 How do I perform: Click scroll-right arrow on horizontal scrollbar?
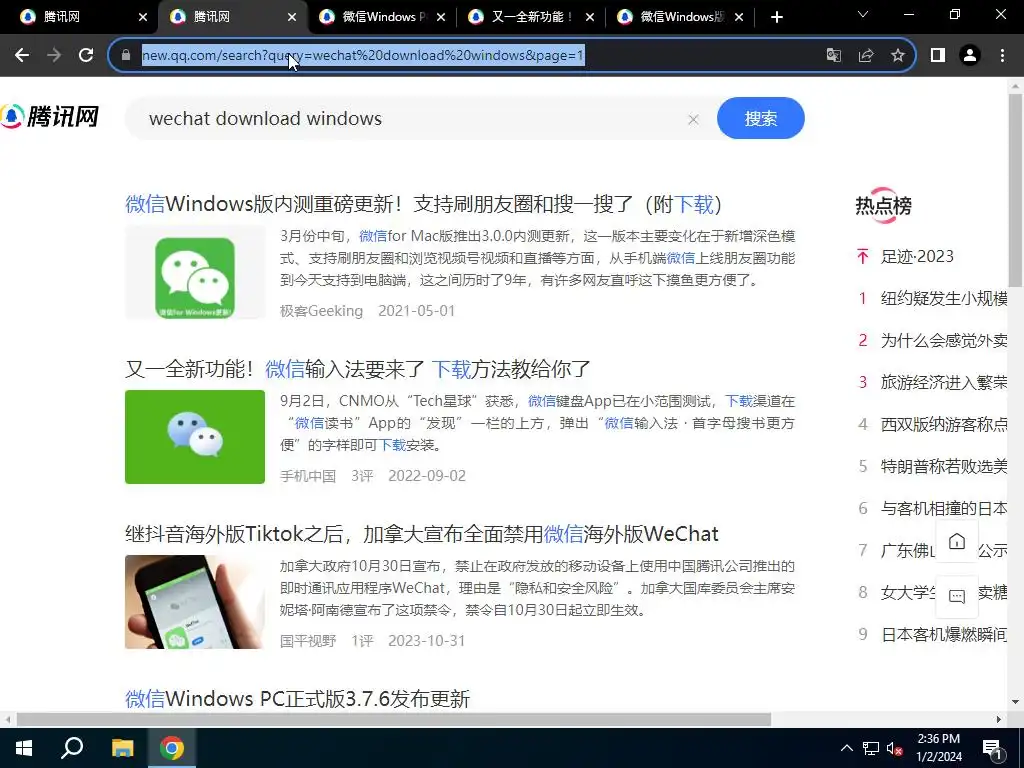[999, 719]
